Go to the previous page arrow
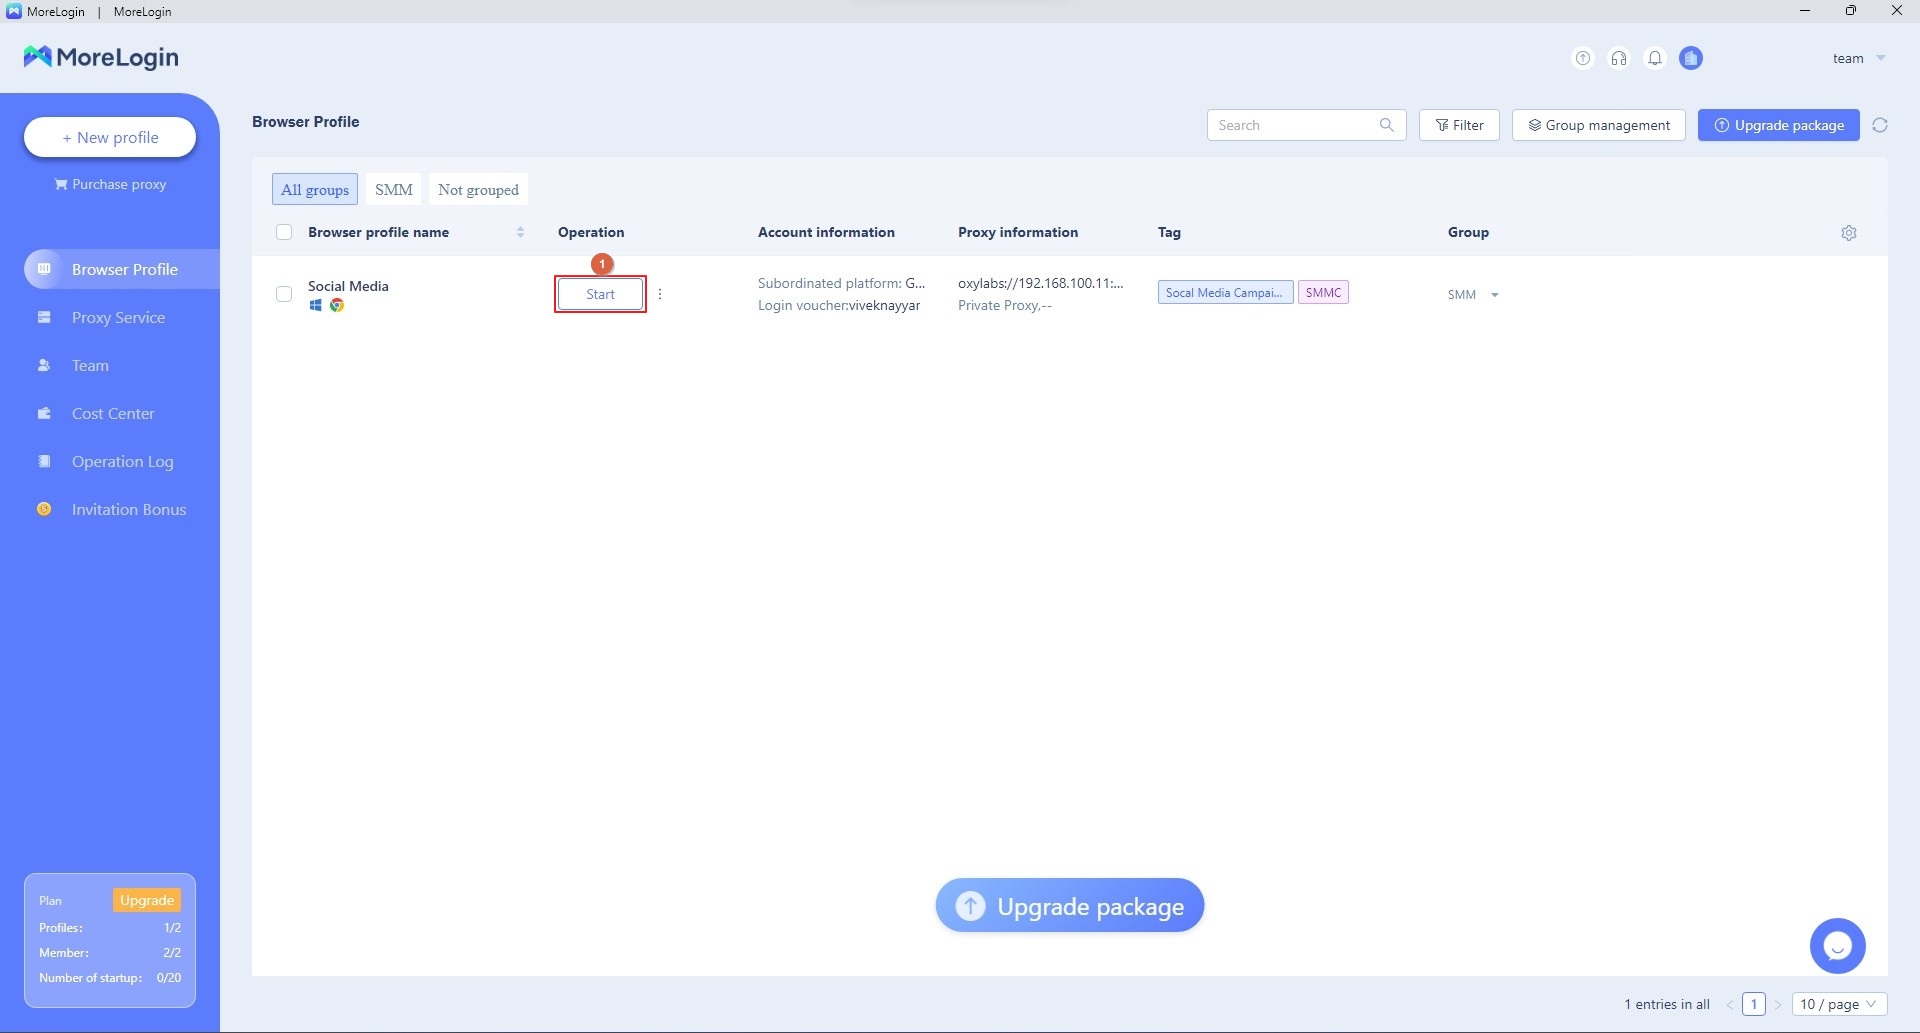This screenshot has width=1920, height=1033. [1729, 1005]
